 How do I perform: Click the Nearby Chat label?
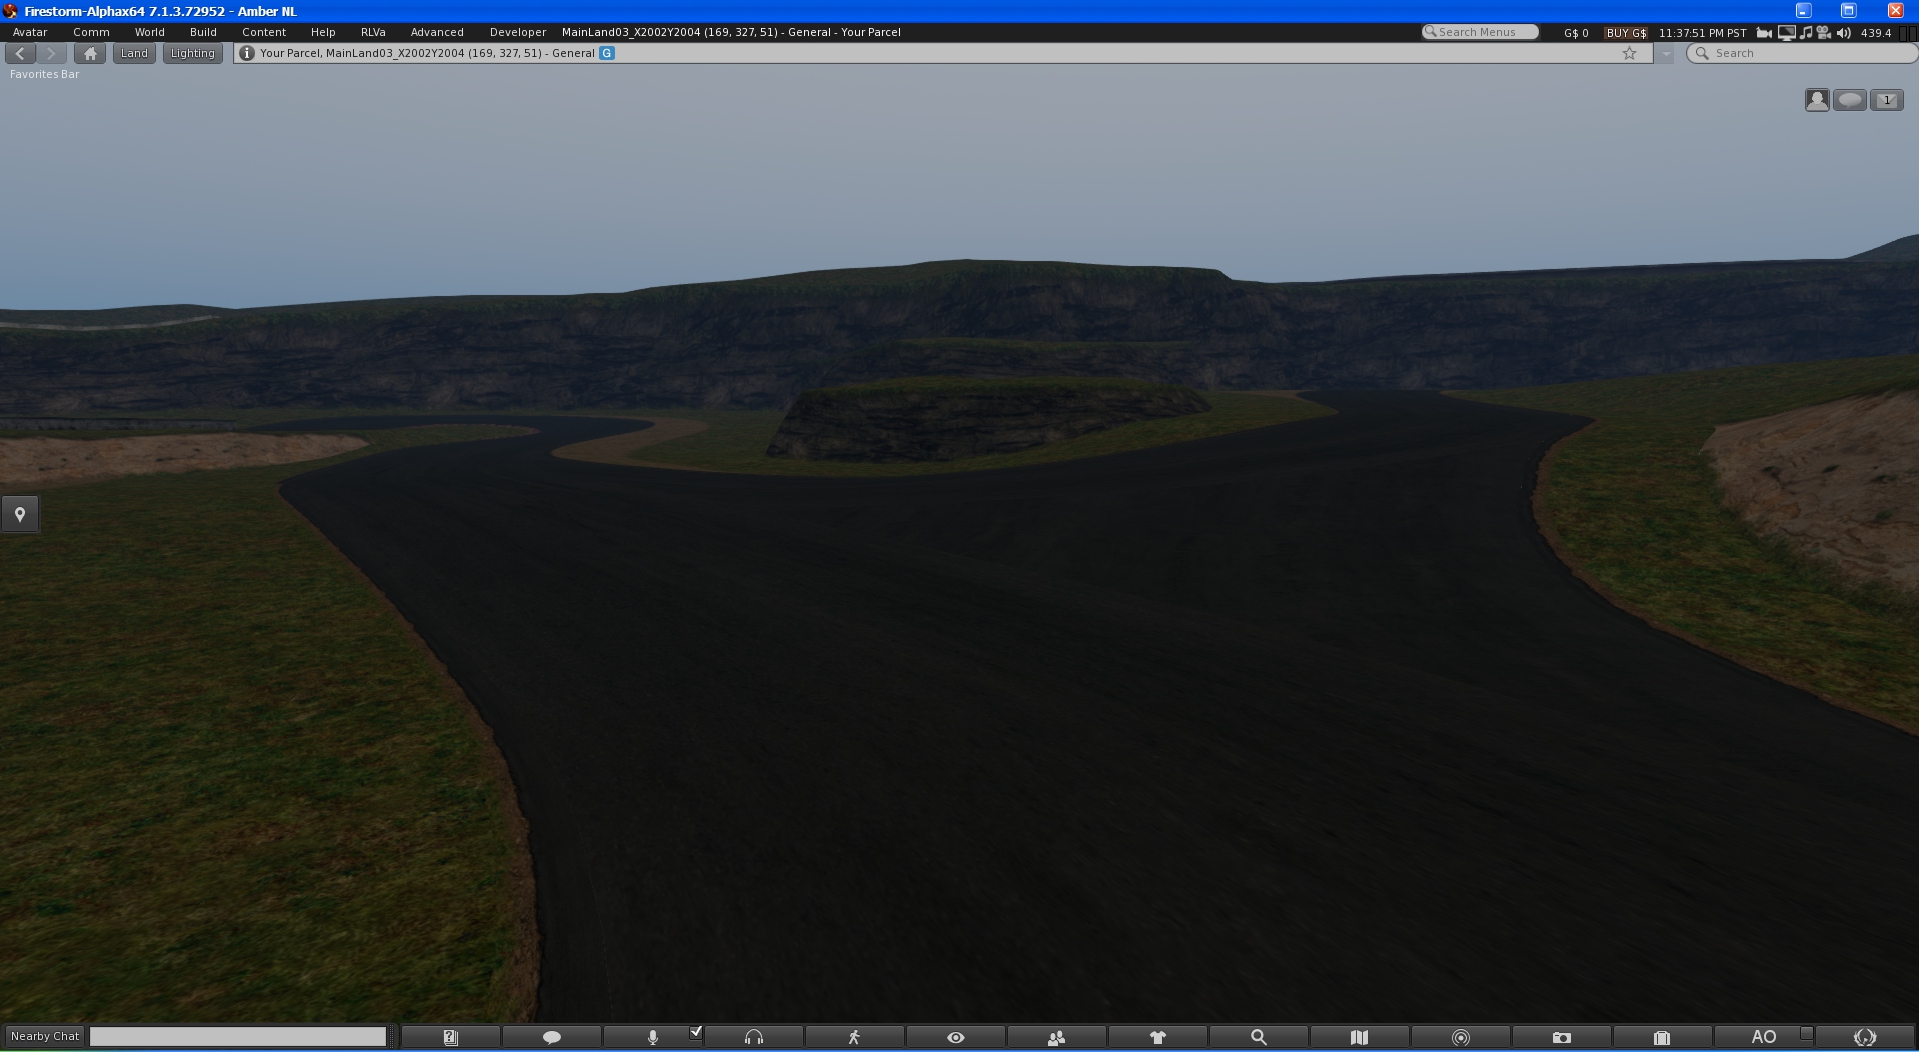click(x=45, y=1036)
